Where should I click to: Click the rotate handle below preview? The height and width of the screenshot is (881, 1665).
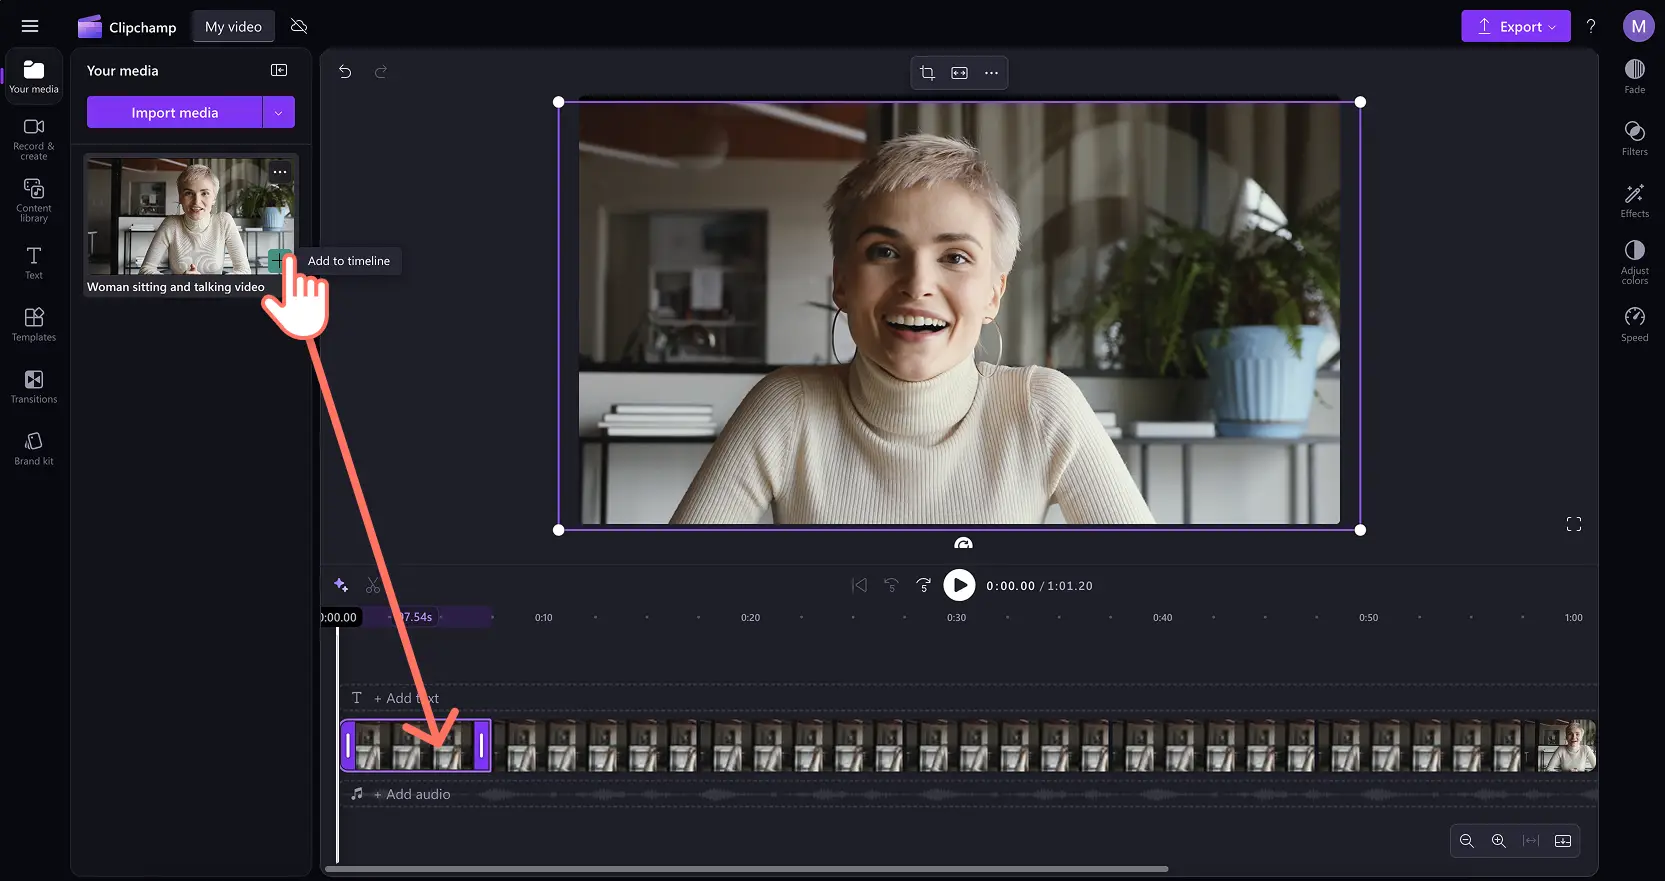963,543
